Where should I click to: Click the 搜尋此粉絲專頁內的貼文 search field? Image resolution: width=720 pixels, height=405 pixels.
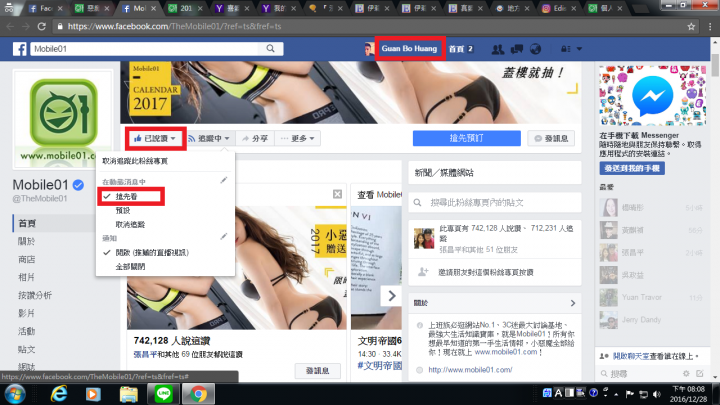tap(495, 202)
